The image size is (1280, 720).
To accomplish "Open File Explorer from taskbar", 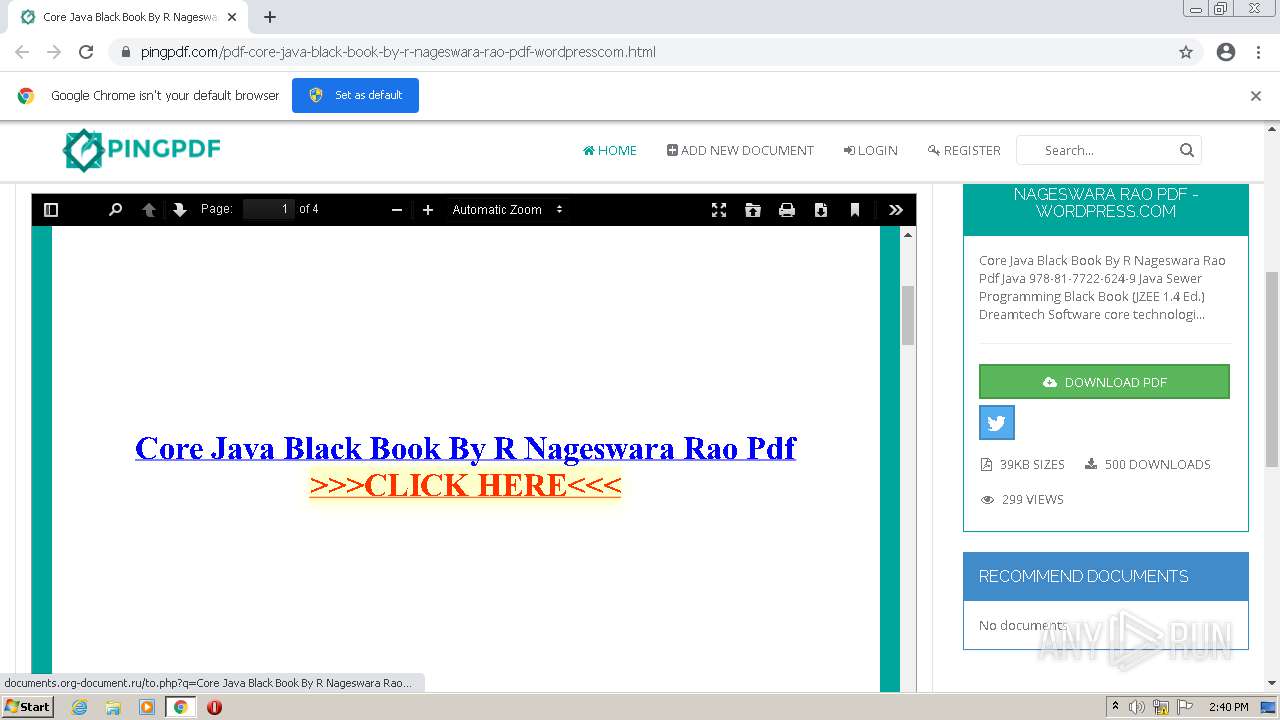I will [113, 707].
